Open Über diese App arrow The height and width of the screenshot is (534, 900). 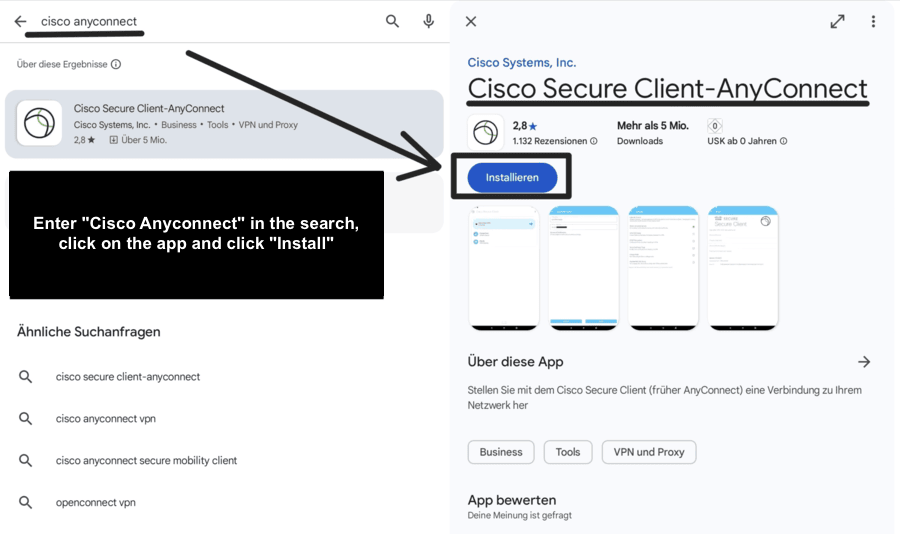pyautogui.click(x=864, y=362)
